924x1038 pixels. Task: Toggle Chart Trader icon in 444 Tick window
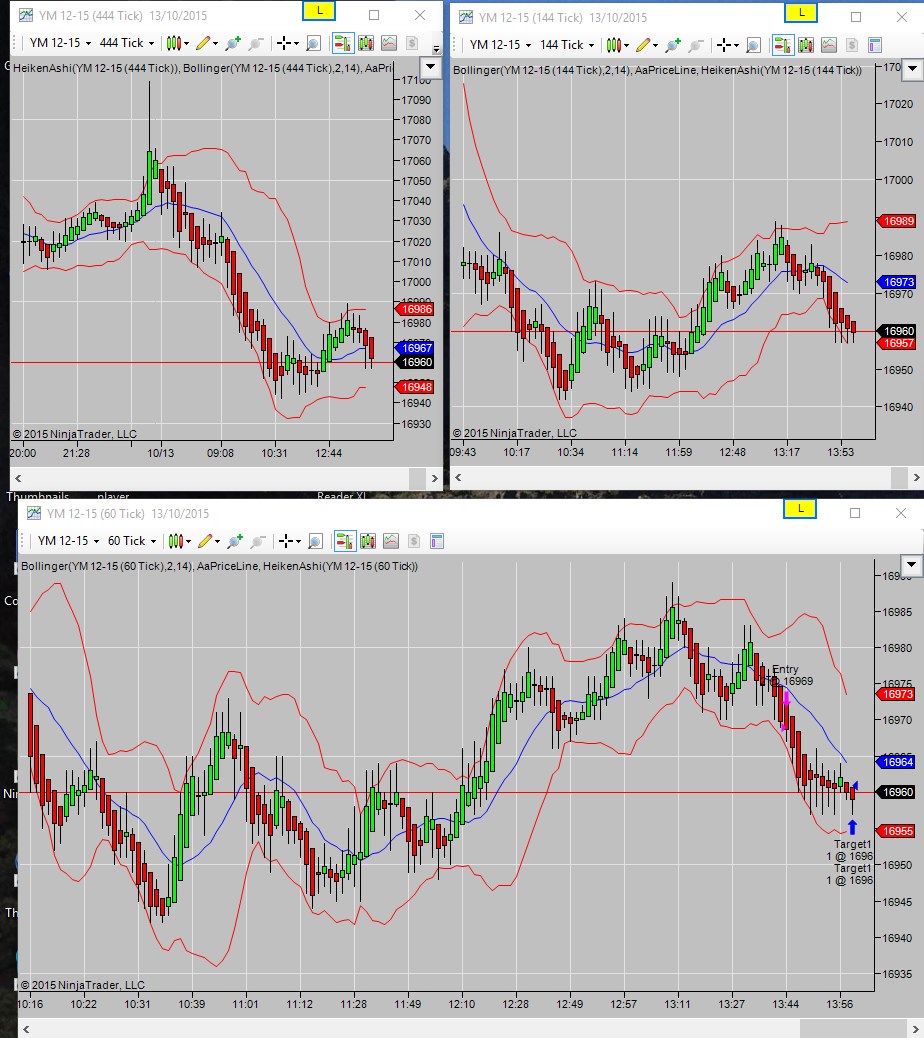click(342, 44)
